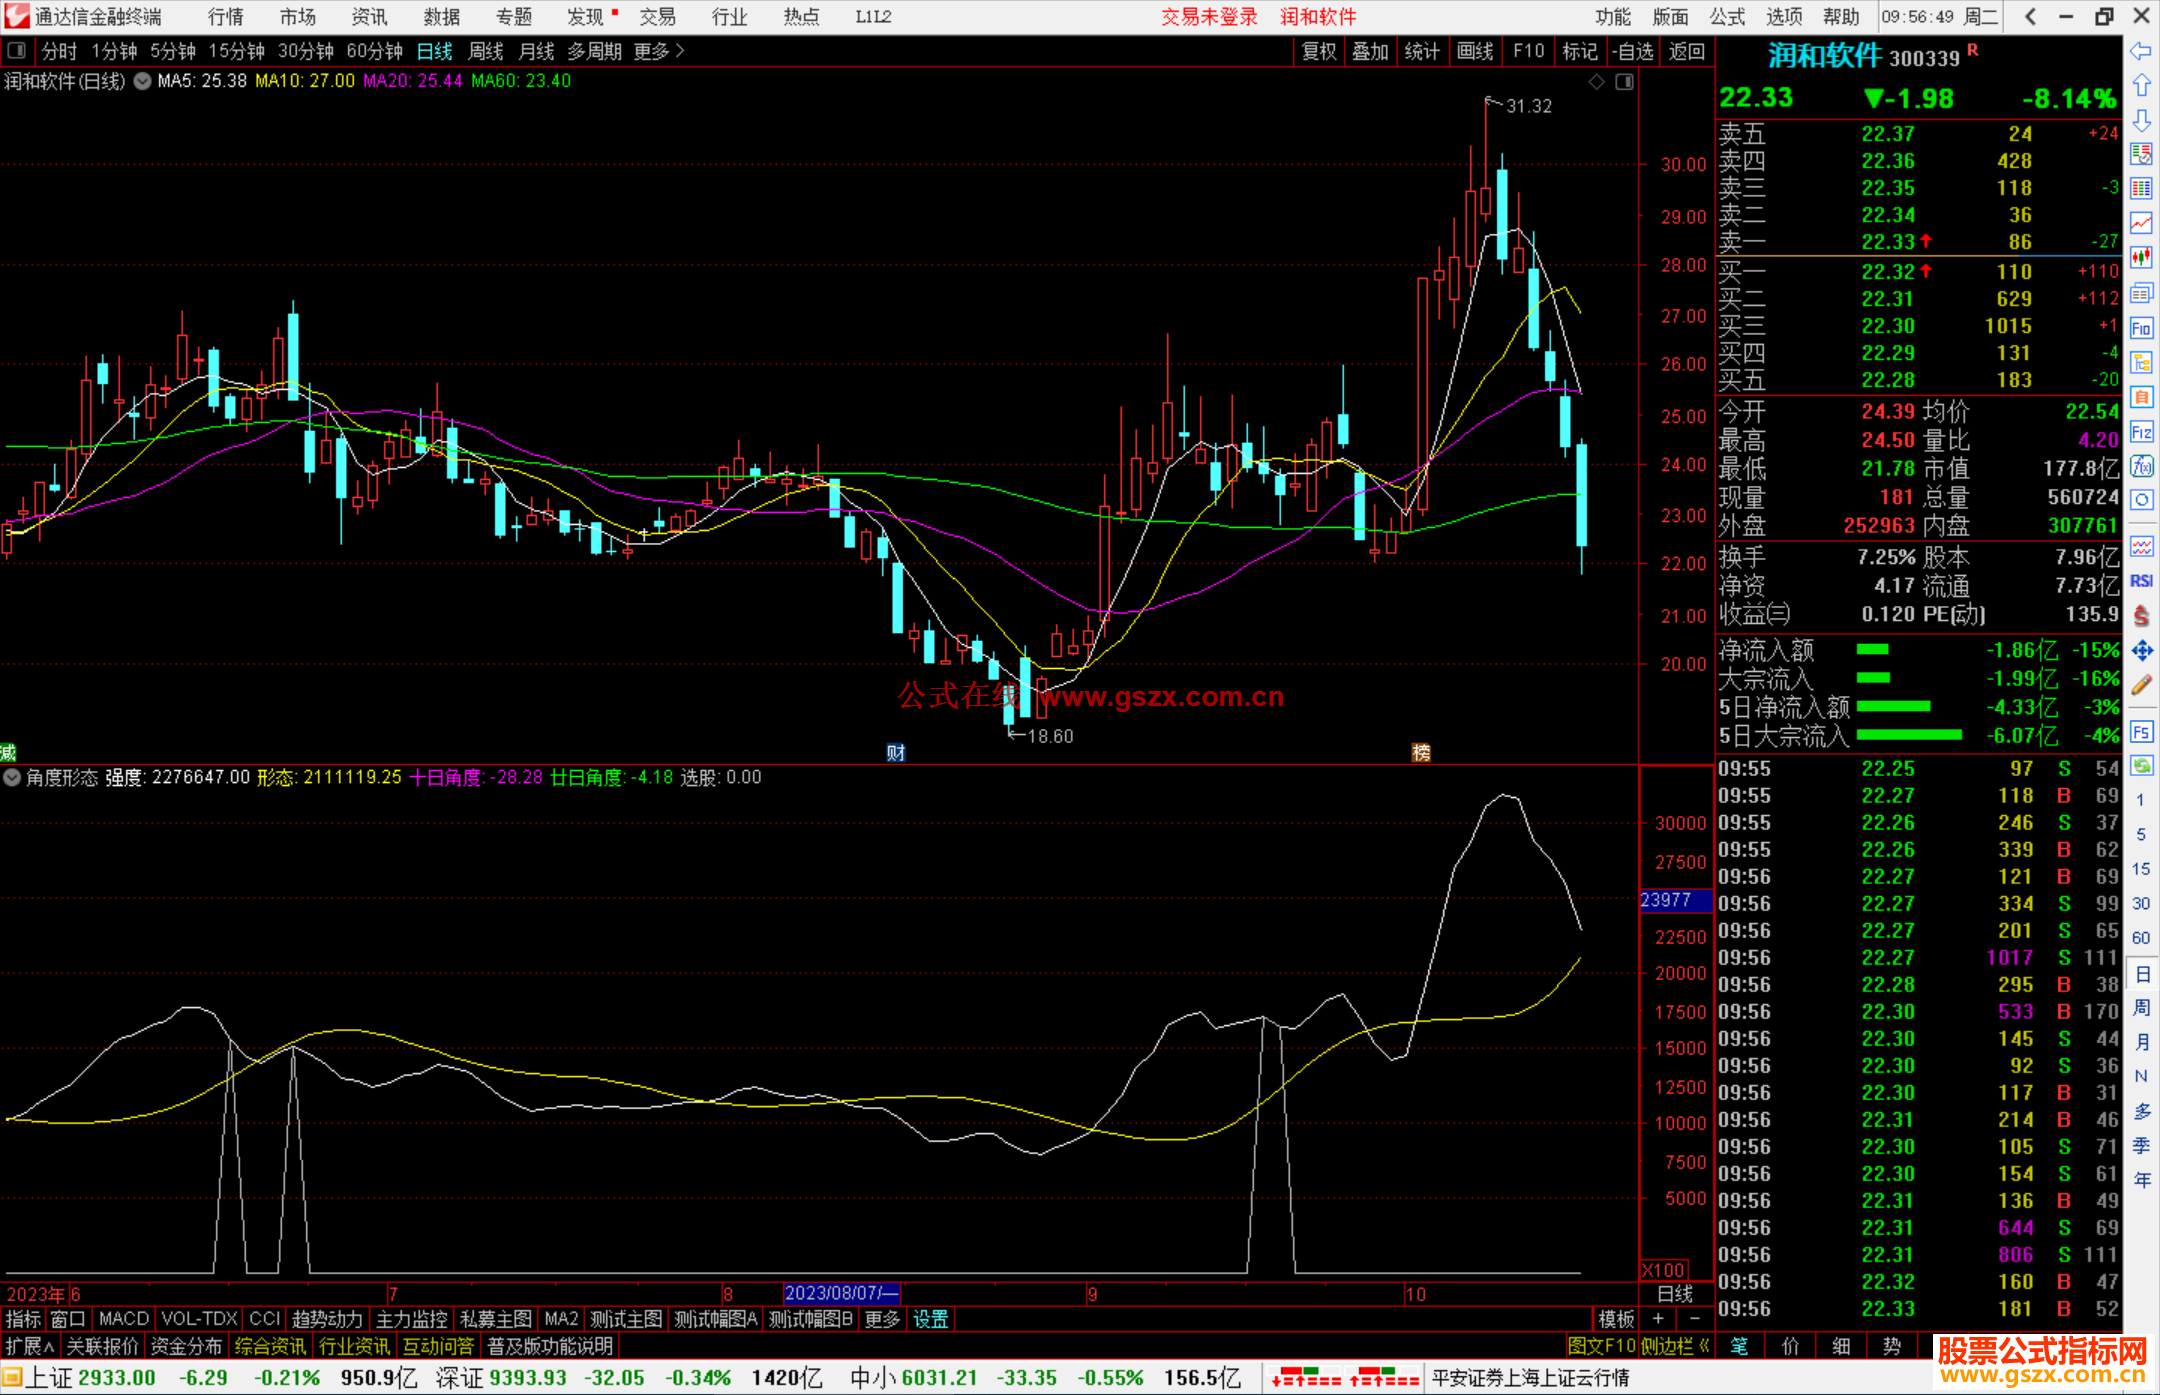Click the four-way move arrows icon

[x=2141, y=651]
